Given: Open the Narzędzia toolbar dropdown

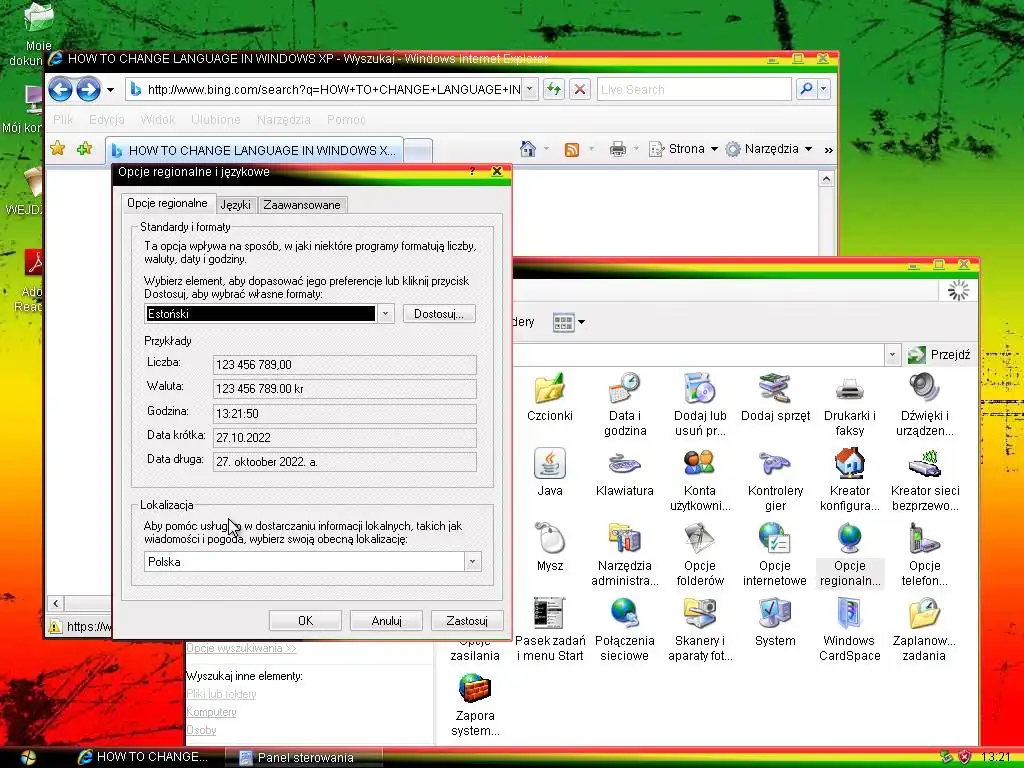Looking at the screenshot, I should [x=769, y=150].
